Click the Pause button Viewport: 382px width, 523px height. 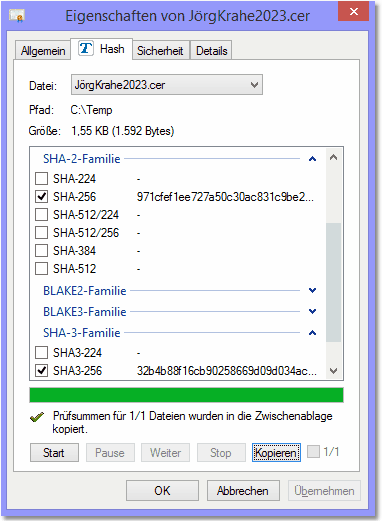tap(110, 453)
